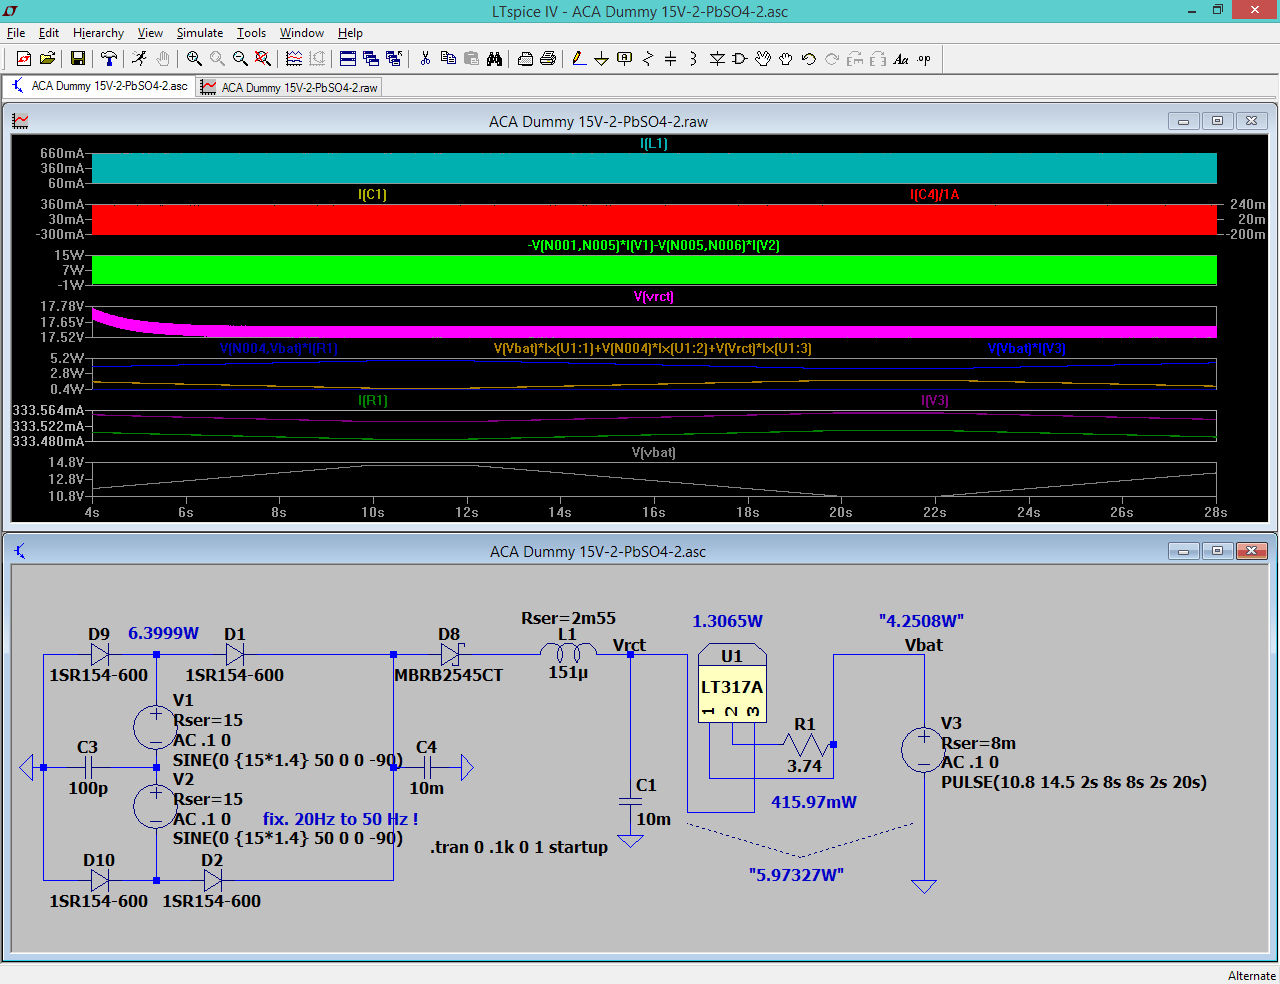The height and width of the screenshot is (984, 1280).
Task: Open the Edit menu
Action: pos(49,33)
